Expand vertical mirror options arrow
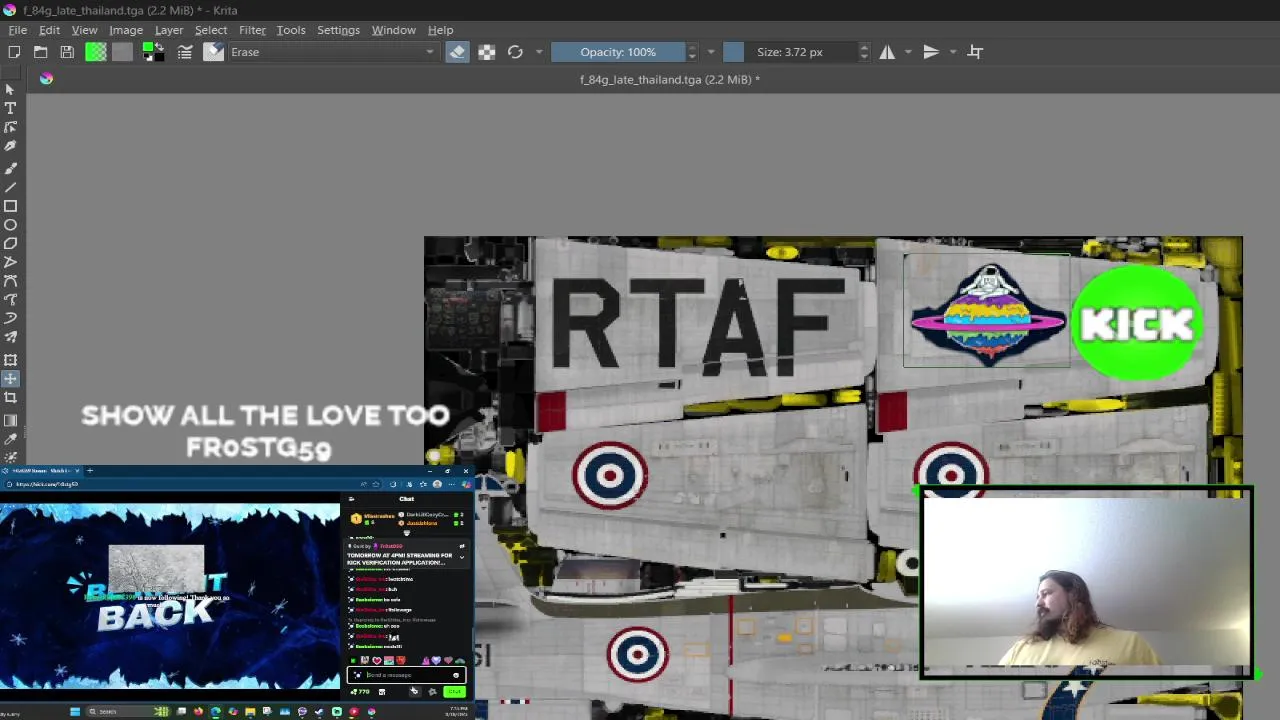 [953, 52]
